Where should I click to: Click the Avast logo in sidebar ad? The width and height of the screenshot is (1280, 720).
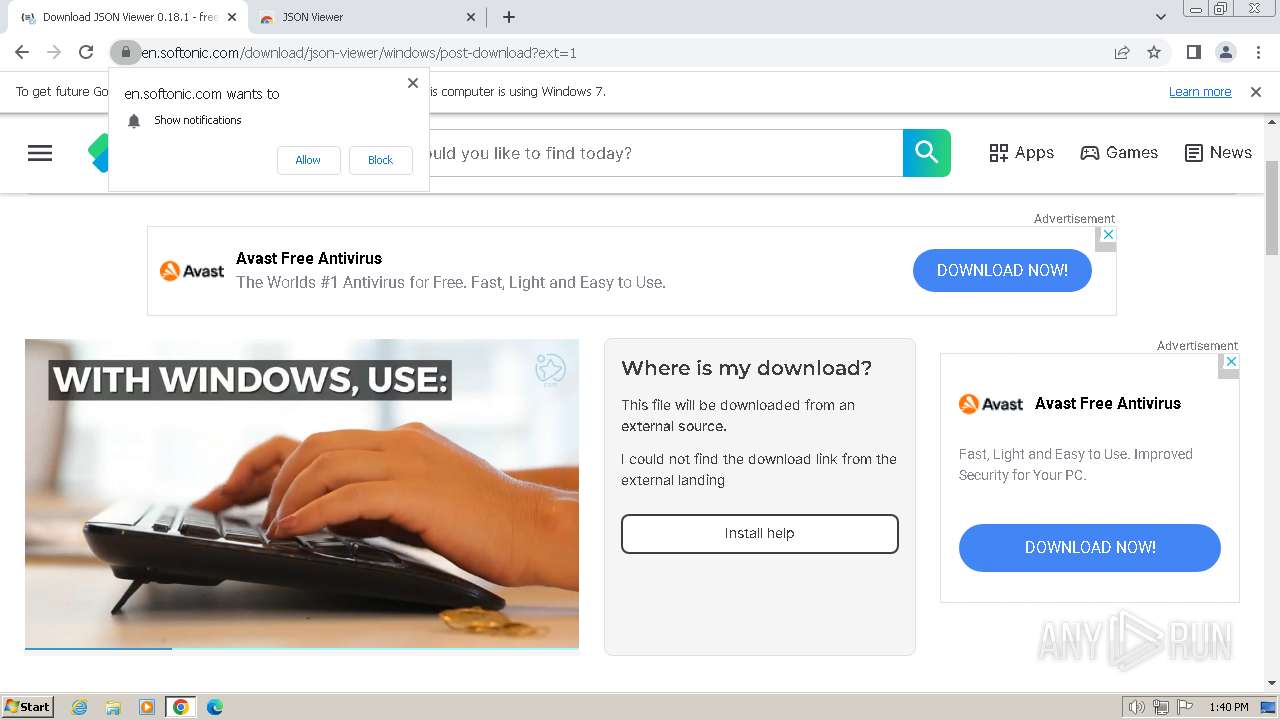coord(991,404)
